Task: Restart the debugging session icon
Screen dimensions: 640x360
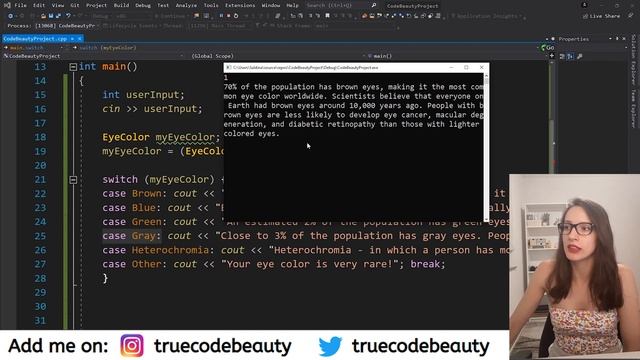Action: [236, 16]
